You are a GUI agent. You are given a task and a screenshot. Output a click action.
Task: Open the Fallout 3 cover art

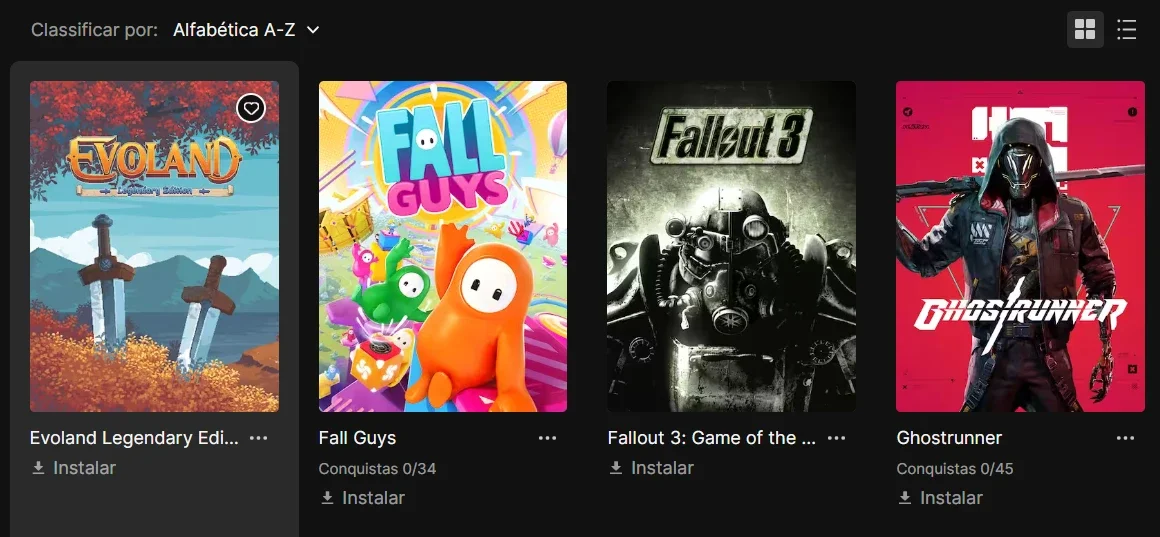pos(732,246)
